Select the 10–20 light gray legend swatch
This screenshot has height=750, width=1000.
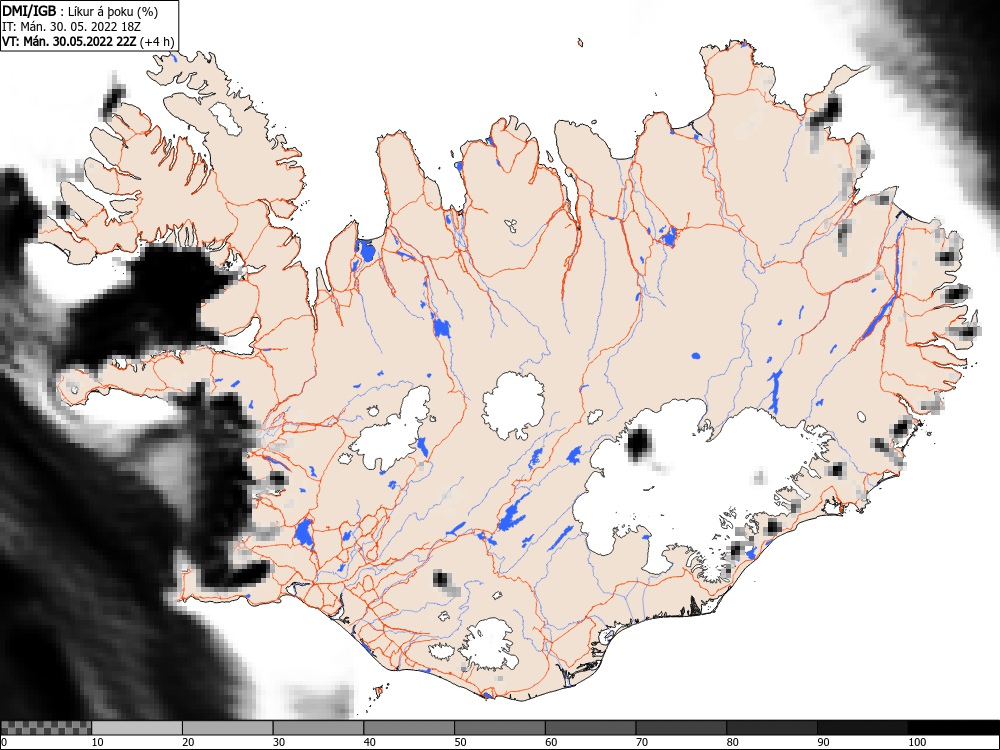[137, 728]
